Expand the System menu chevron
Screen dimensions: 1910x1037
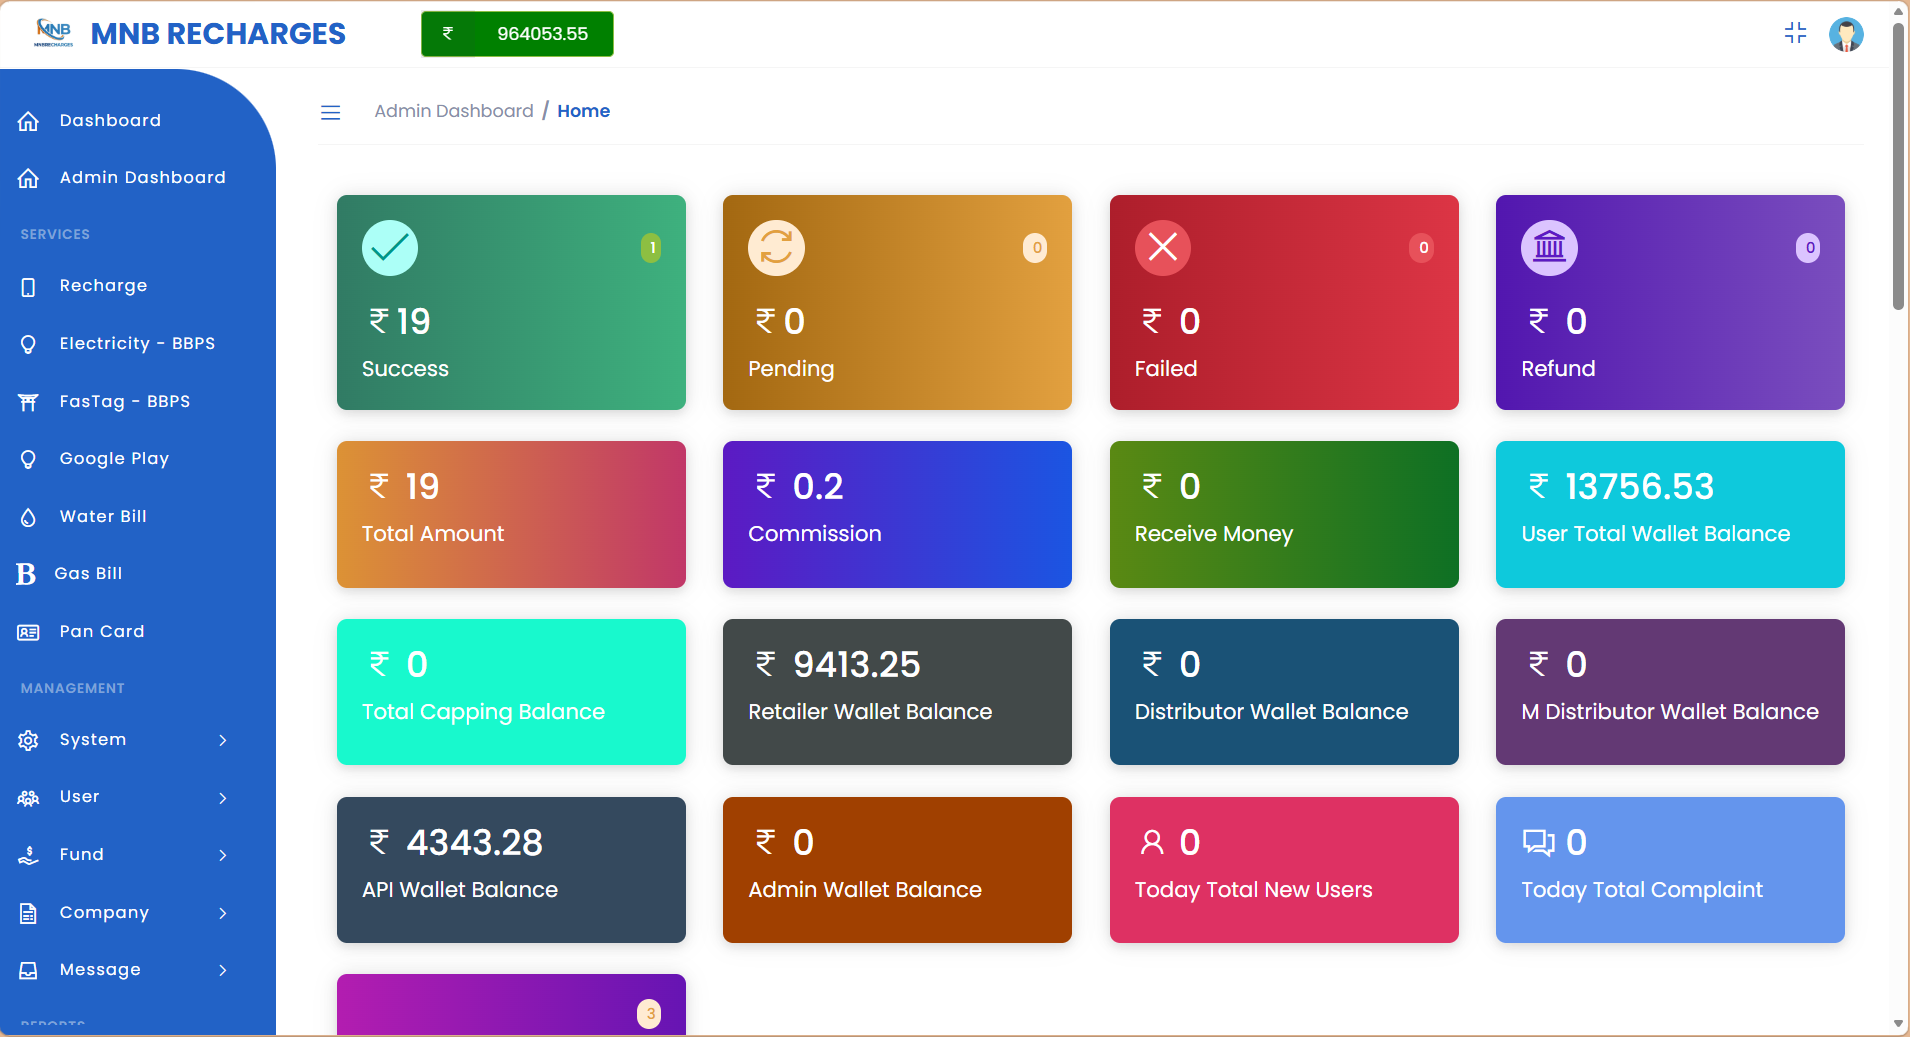(x=223, y=740)
